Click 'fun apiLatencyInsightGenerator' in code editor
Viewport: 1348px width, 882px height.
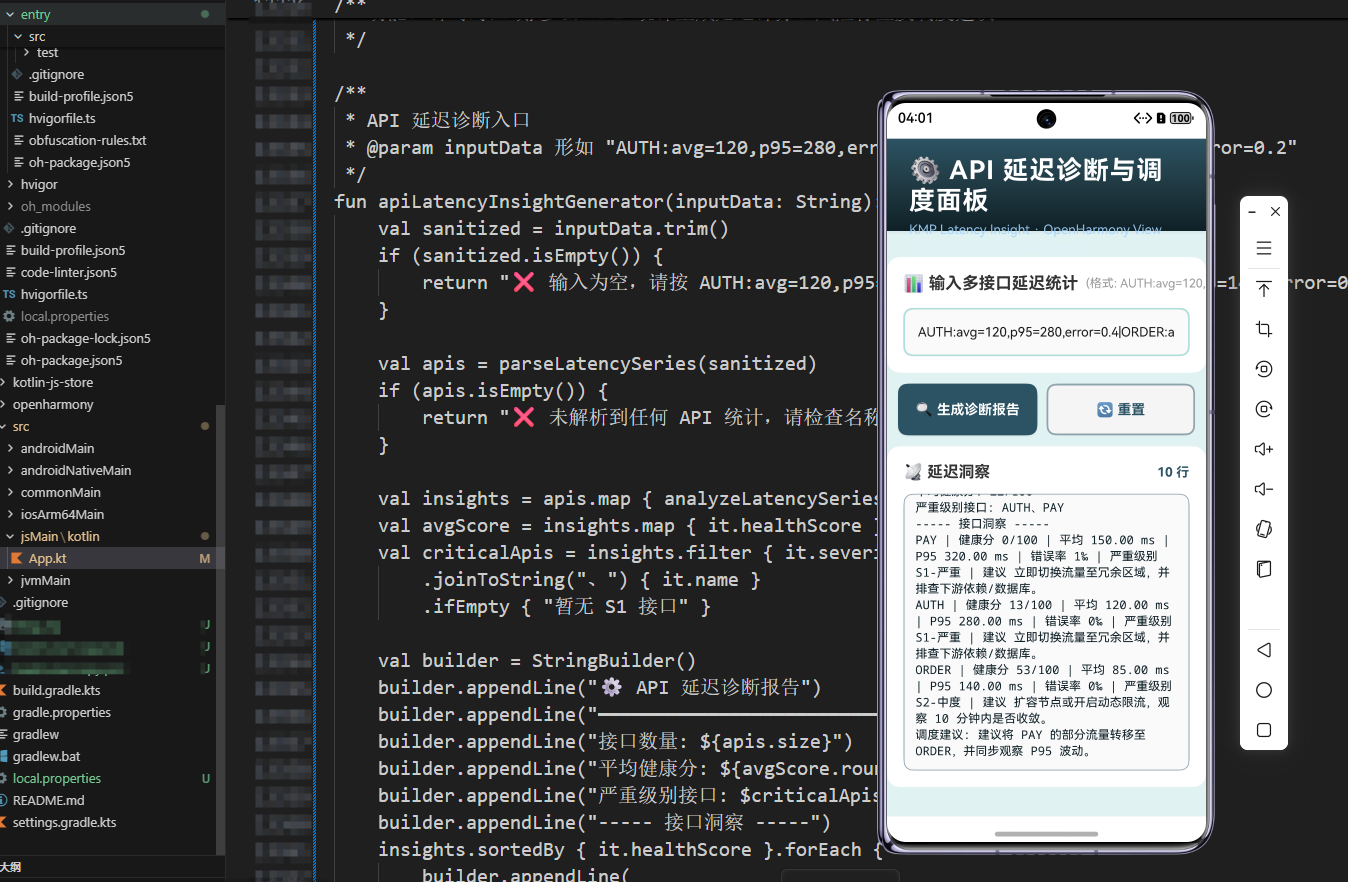499,201
